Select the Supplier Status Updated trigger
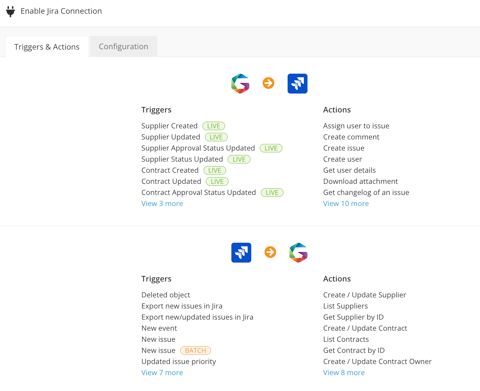The image size is (480, 391). pos(182,159)
